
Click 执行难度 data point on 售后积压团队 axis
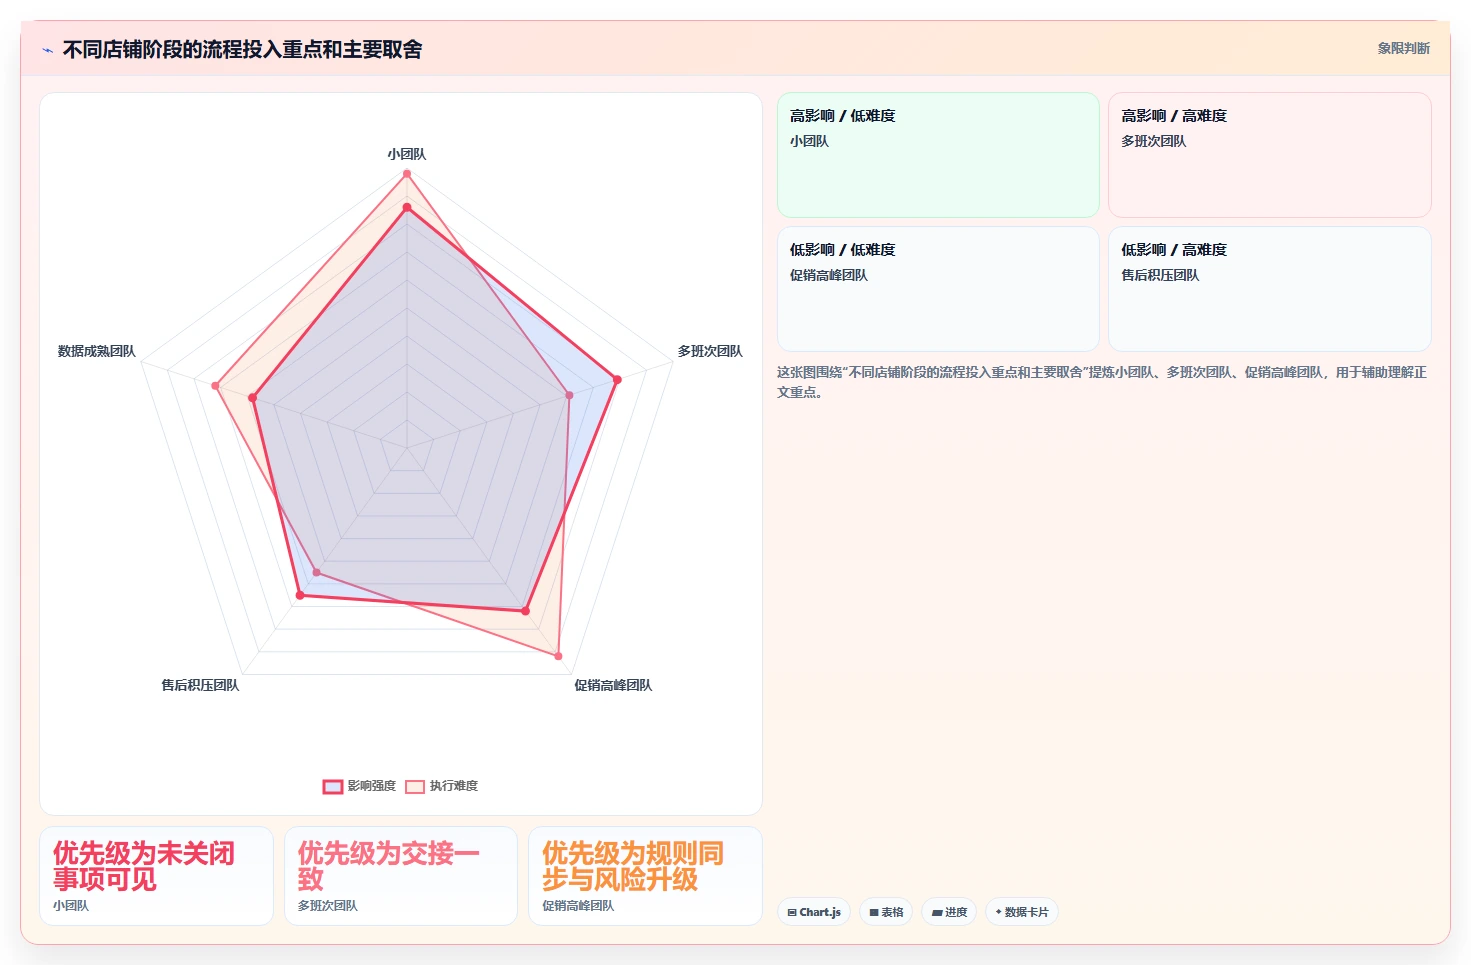(317, 573)
